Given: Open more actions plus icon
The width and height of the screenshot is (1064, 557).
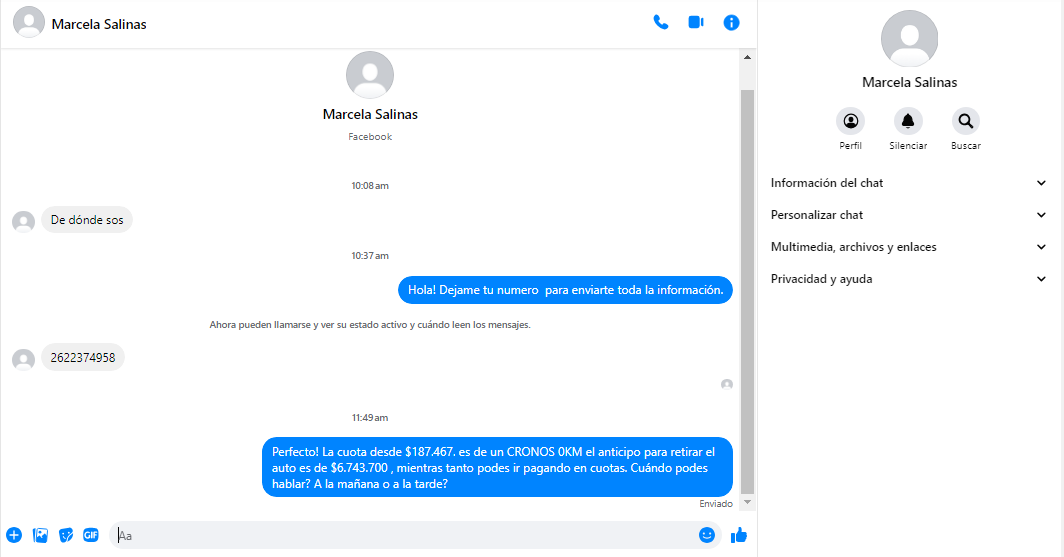Looking at the screenshot, I should pyautogui.click(x=14, y=535).
